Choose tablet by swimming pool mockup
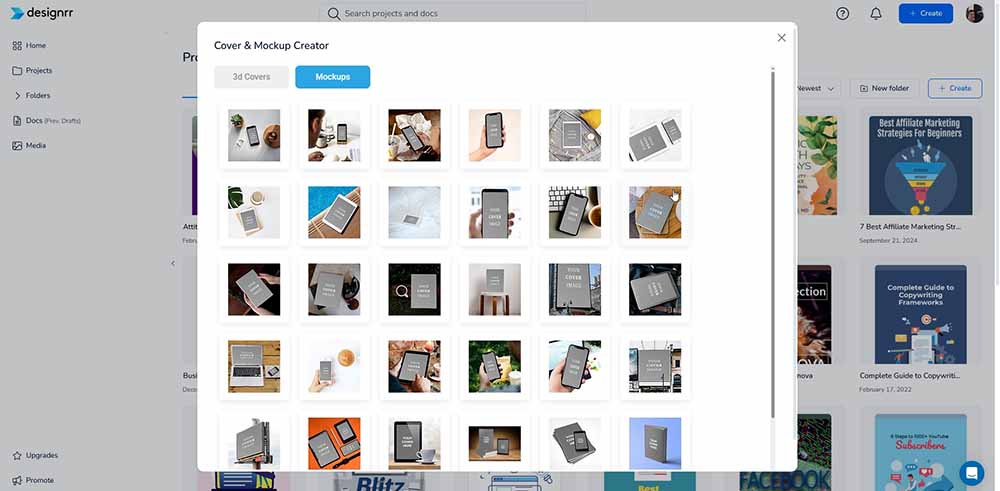 tap(334, 212)
